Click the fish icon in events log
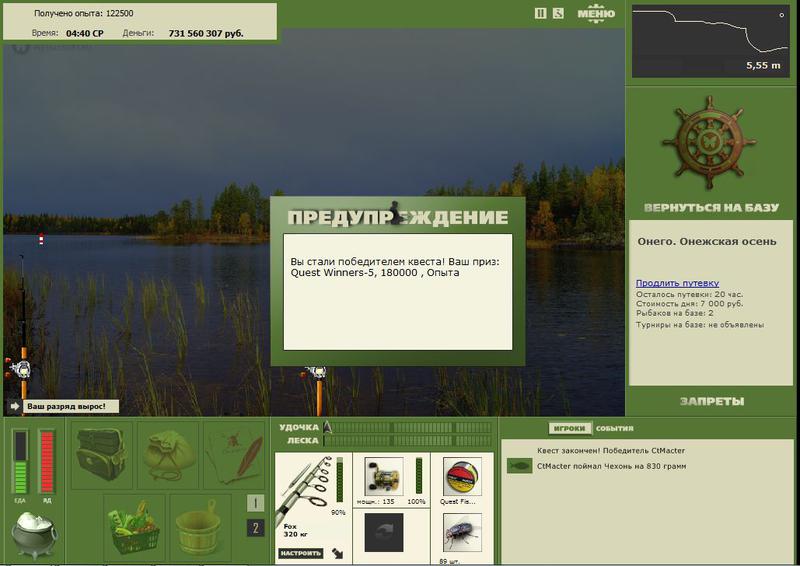This screenshot has height=566, width=800. pos(519,466)
